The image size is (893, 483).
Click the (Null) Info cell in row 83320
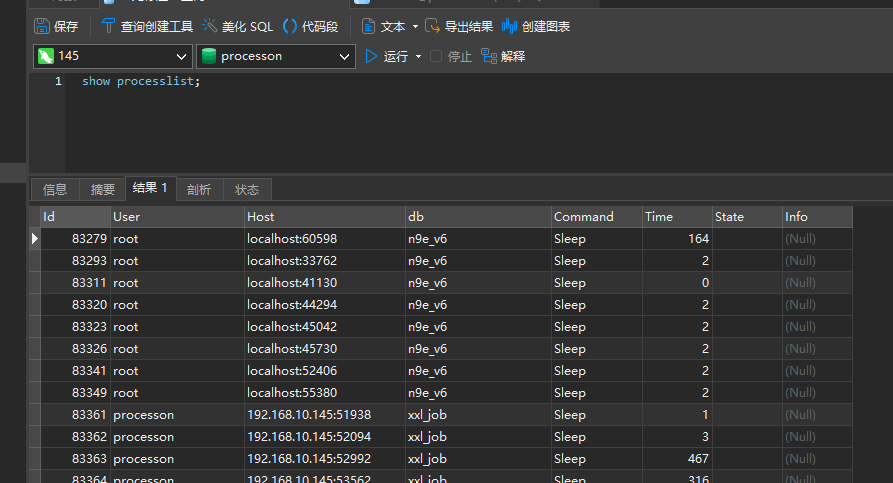coord(817,305)
